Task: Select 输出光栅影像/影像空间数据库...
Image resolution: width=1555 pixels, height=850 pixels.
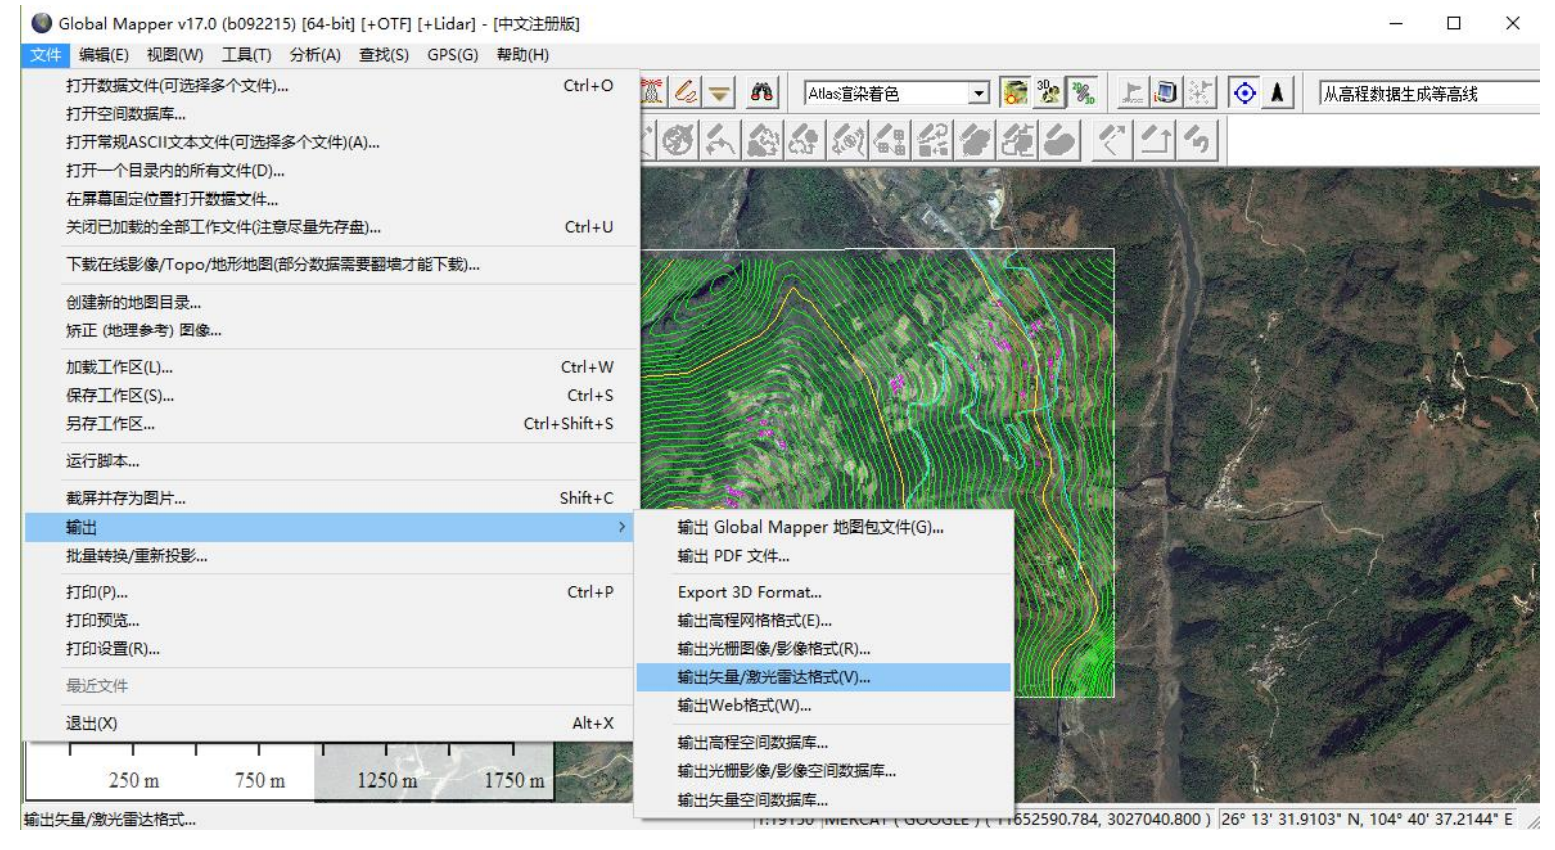Action: tap(824, 771)
